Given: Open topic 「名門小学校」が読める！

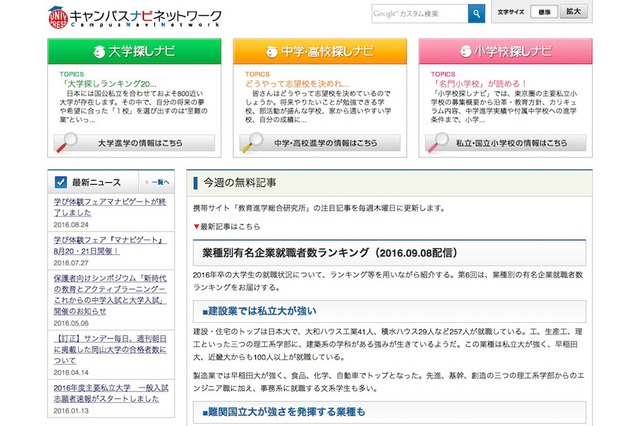Looking at the screenshot, I should 479,84.
